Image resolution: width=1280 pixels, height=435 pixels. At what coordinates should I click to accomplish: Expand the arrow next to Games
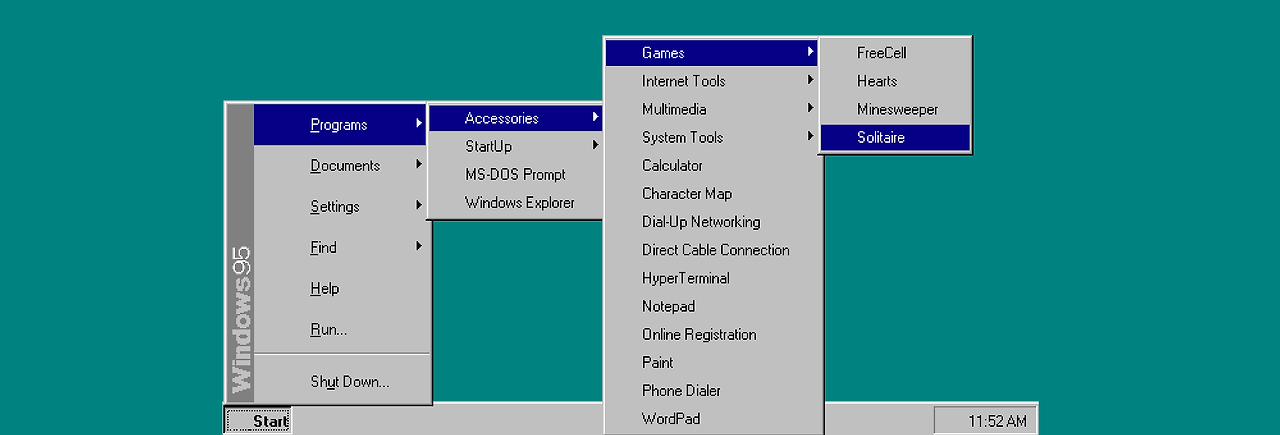[811, 52]
